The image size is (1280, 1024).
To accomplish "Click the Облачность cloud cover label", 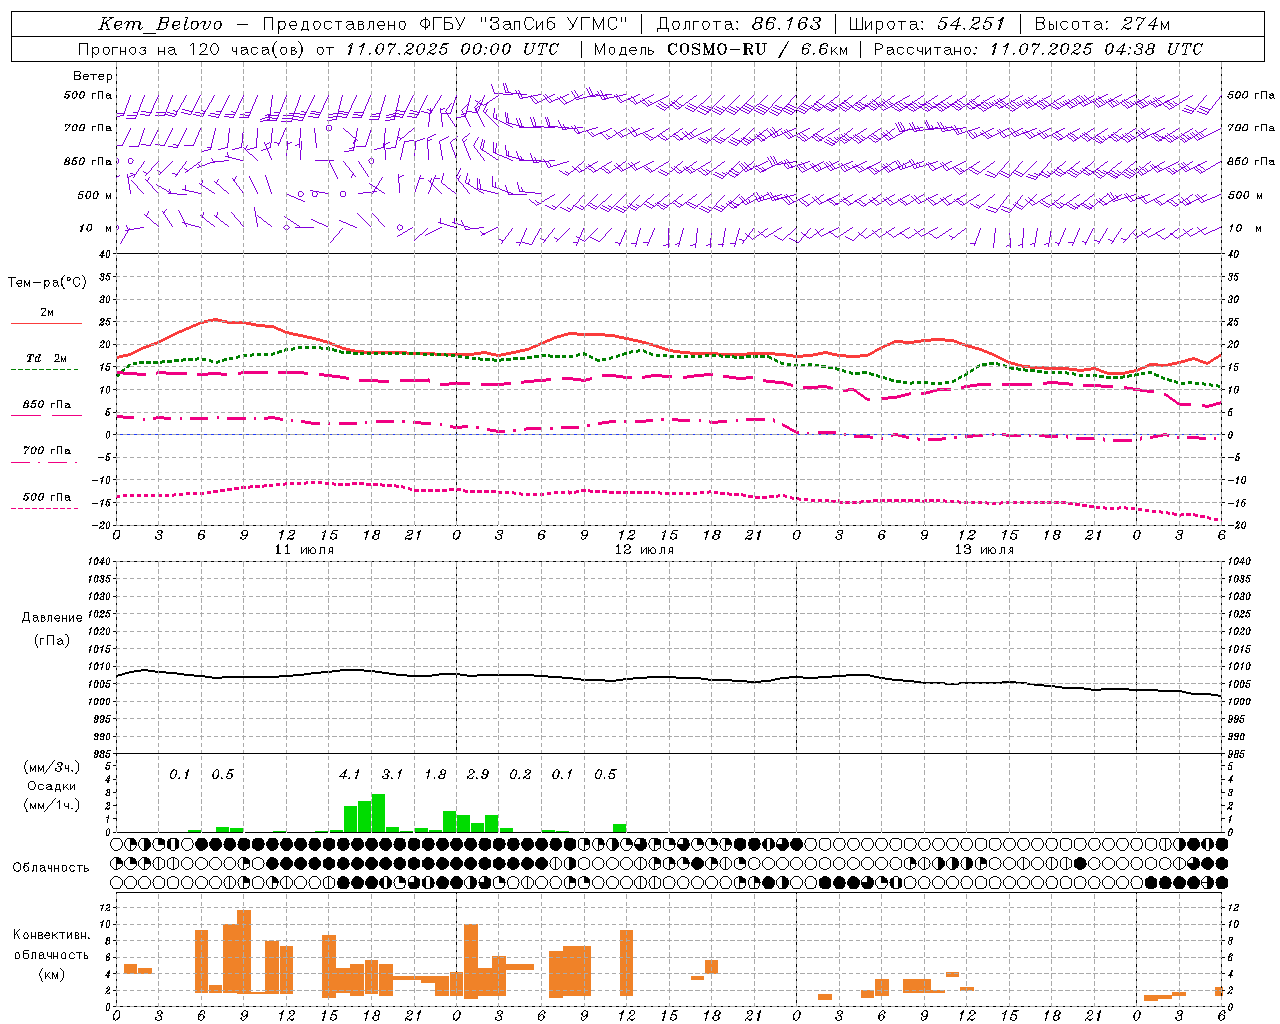I will 51,867.
